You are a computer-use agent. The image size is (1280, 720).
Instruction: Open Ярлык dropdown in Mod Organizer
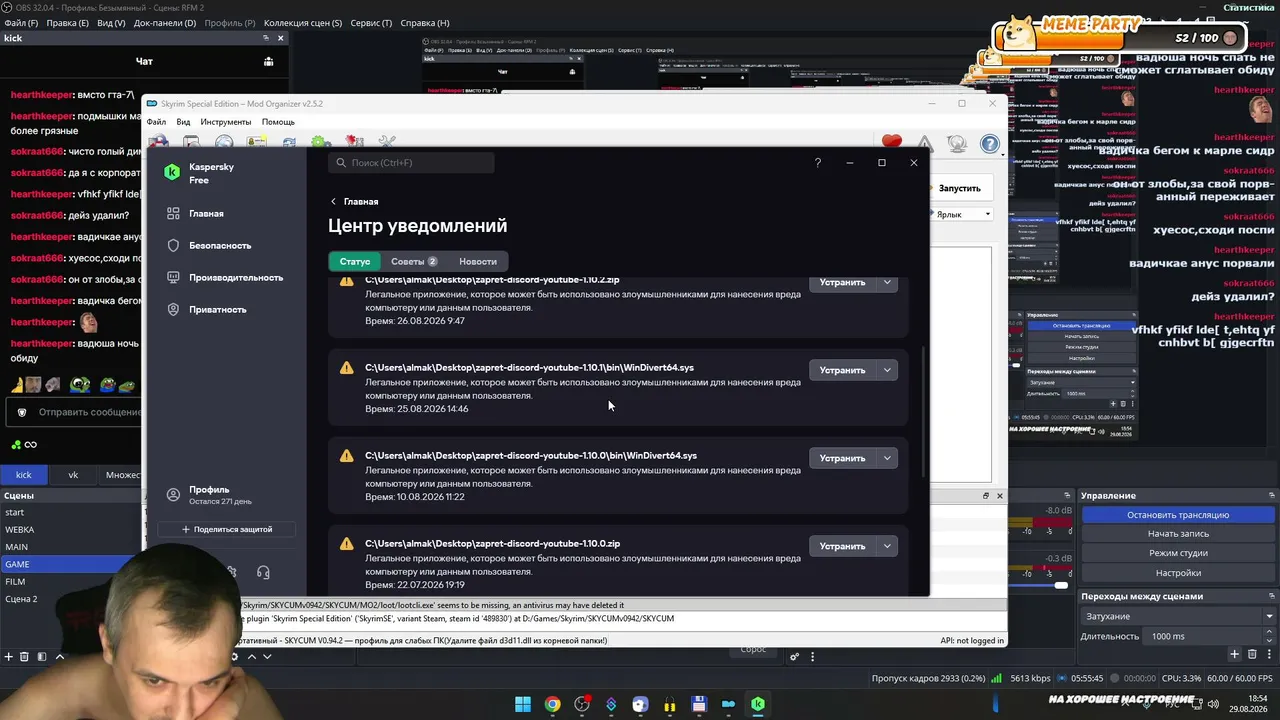(962, 214)
